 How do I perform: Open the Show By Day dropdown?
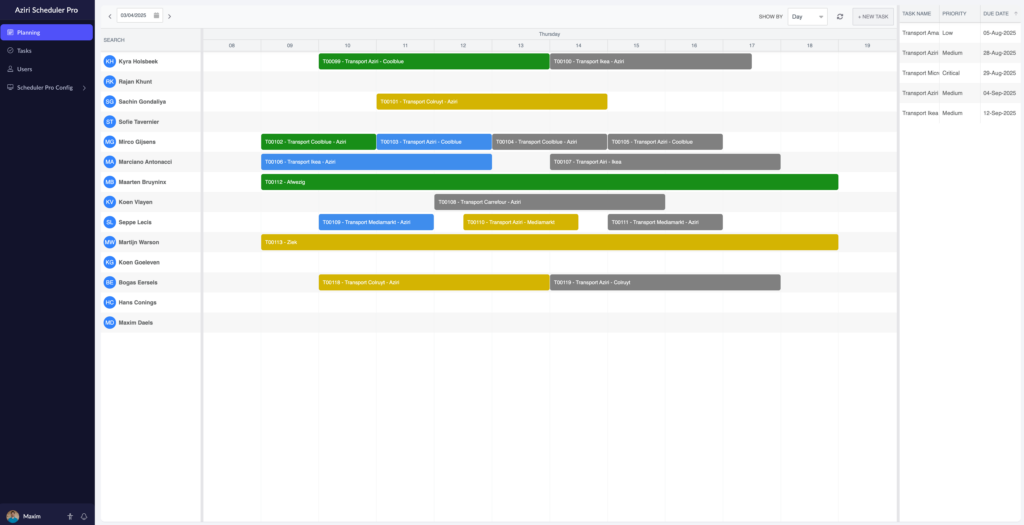[x=807, y=16]
